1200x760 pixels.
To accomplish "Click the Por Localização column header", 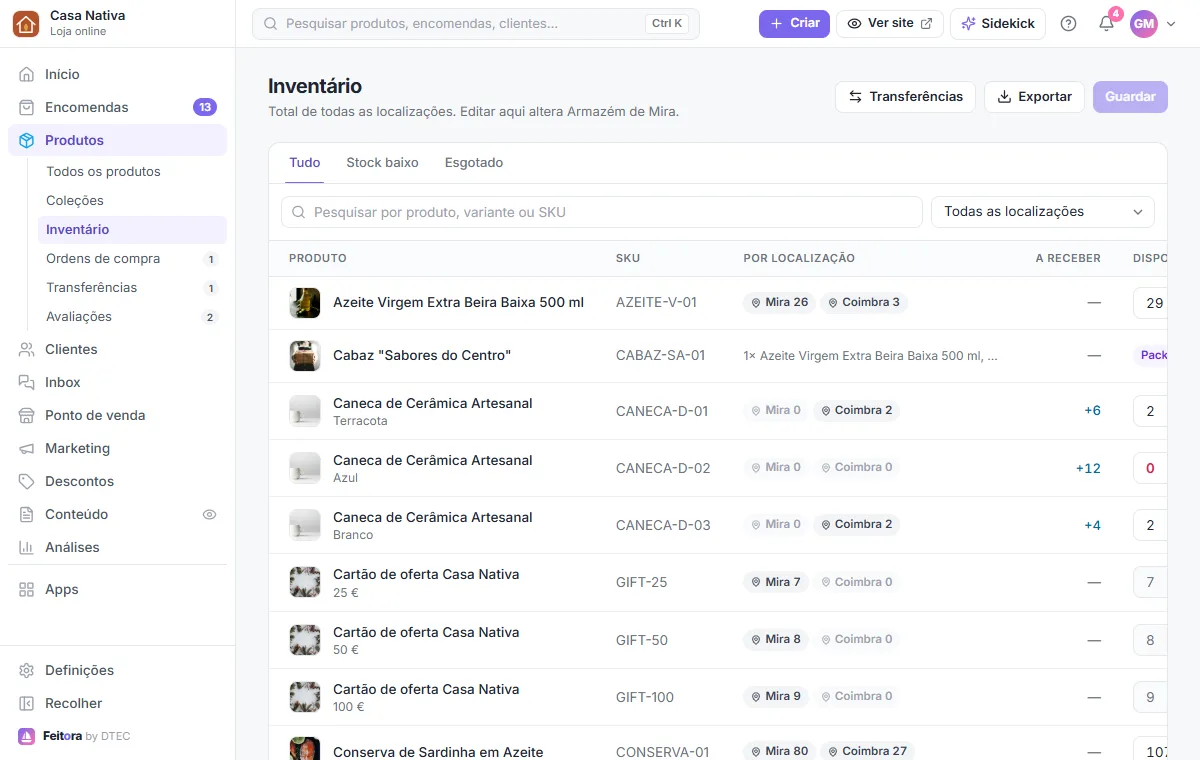I will pyautogui.click(x=799, y=258).
